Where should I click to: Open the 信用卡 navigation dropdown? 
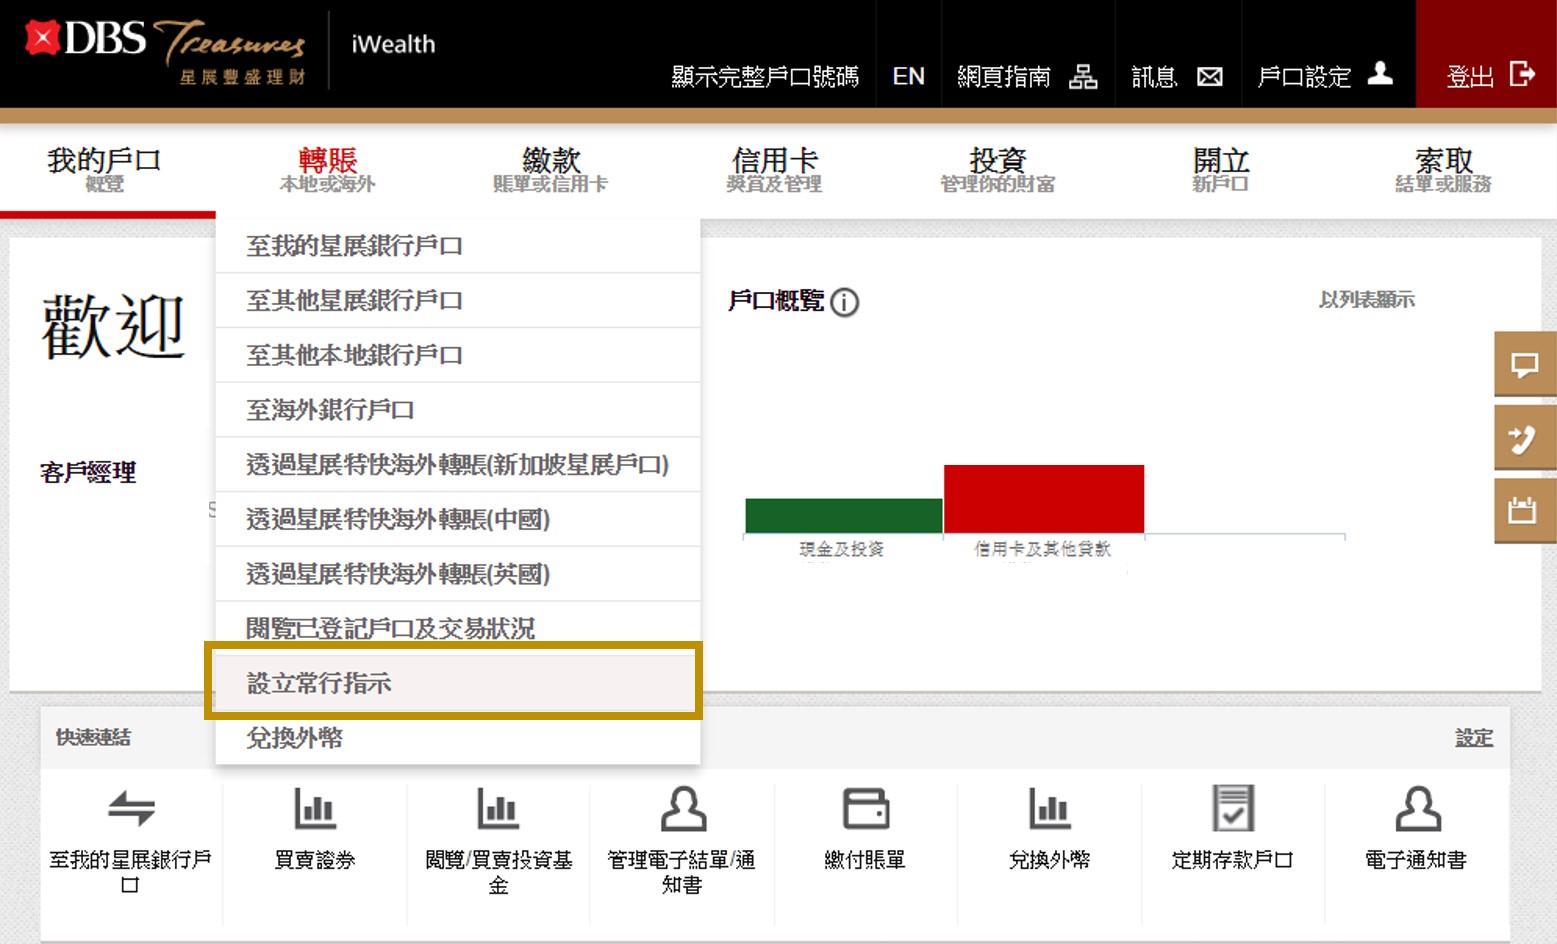(774, 169)
